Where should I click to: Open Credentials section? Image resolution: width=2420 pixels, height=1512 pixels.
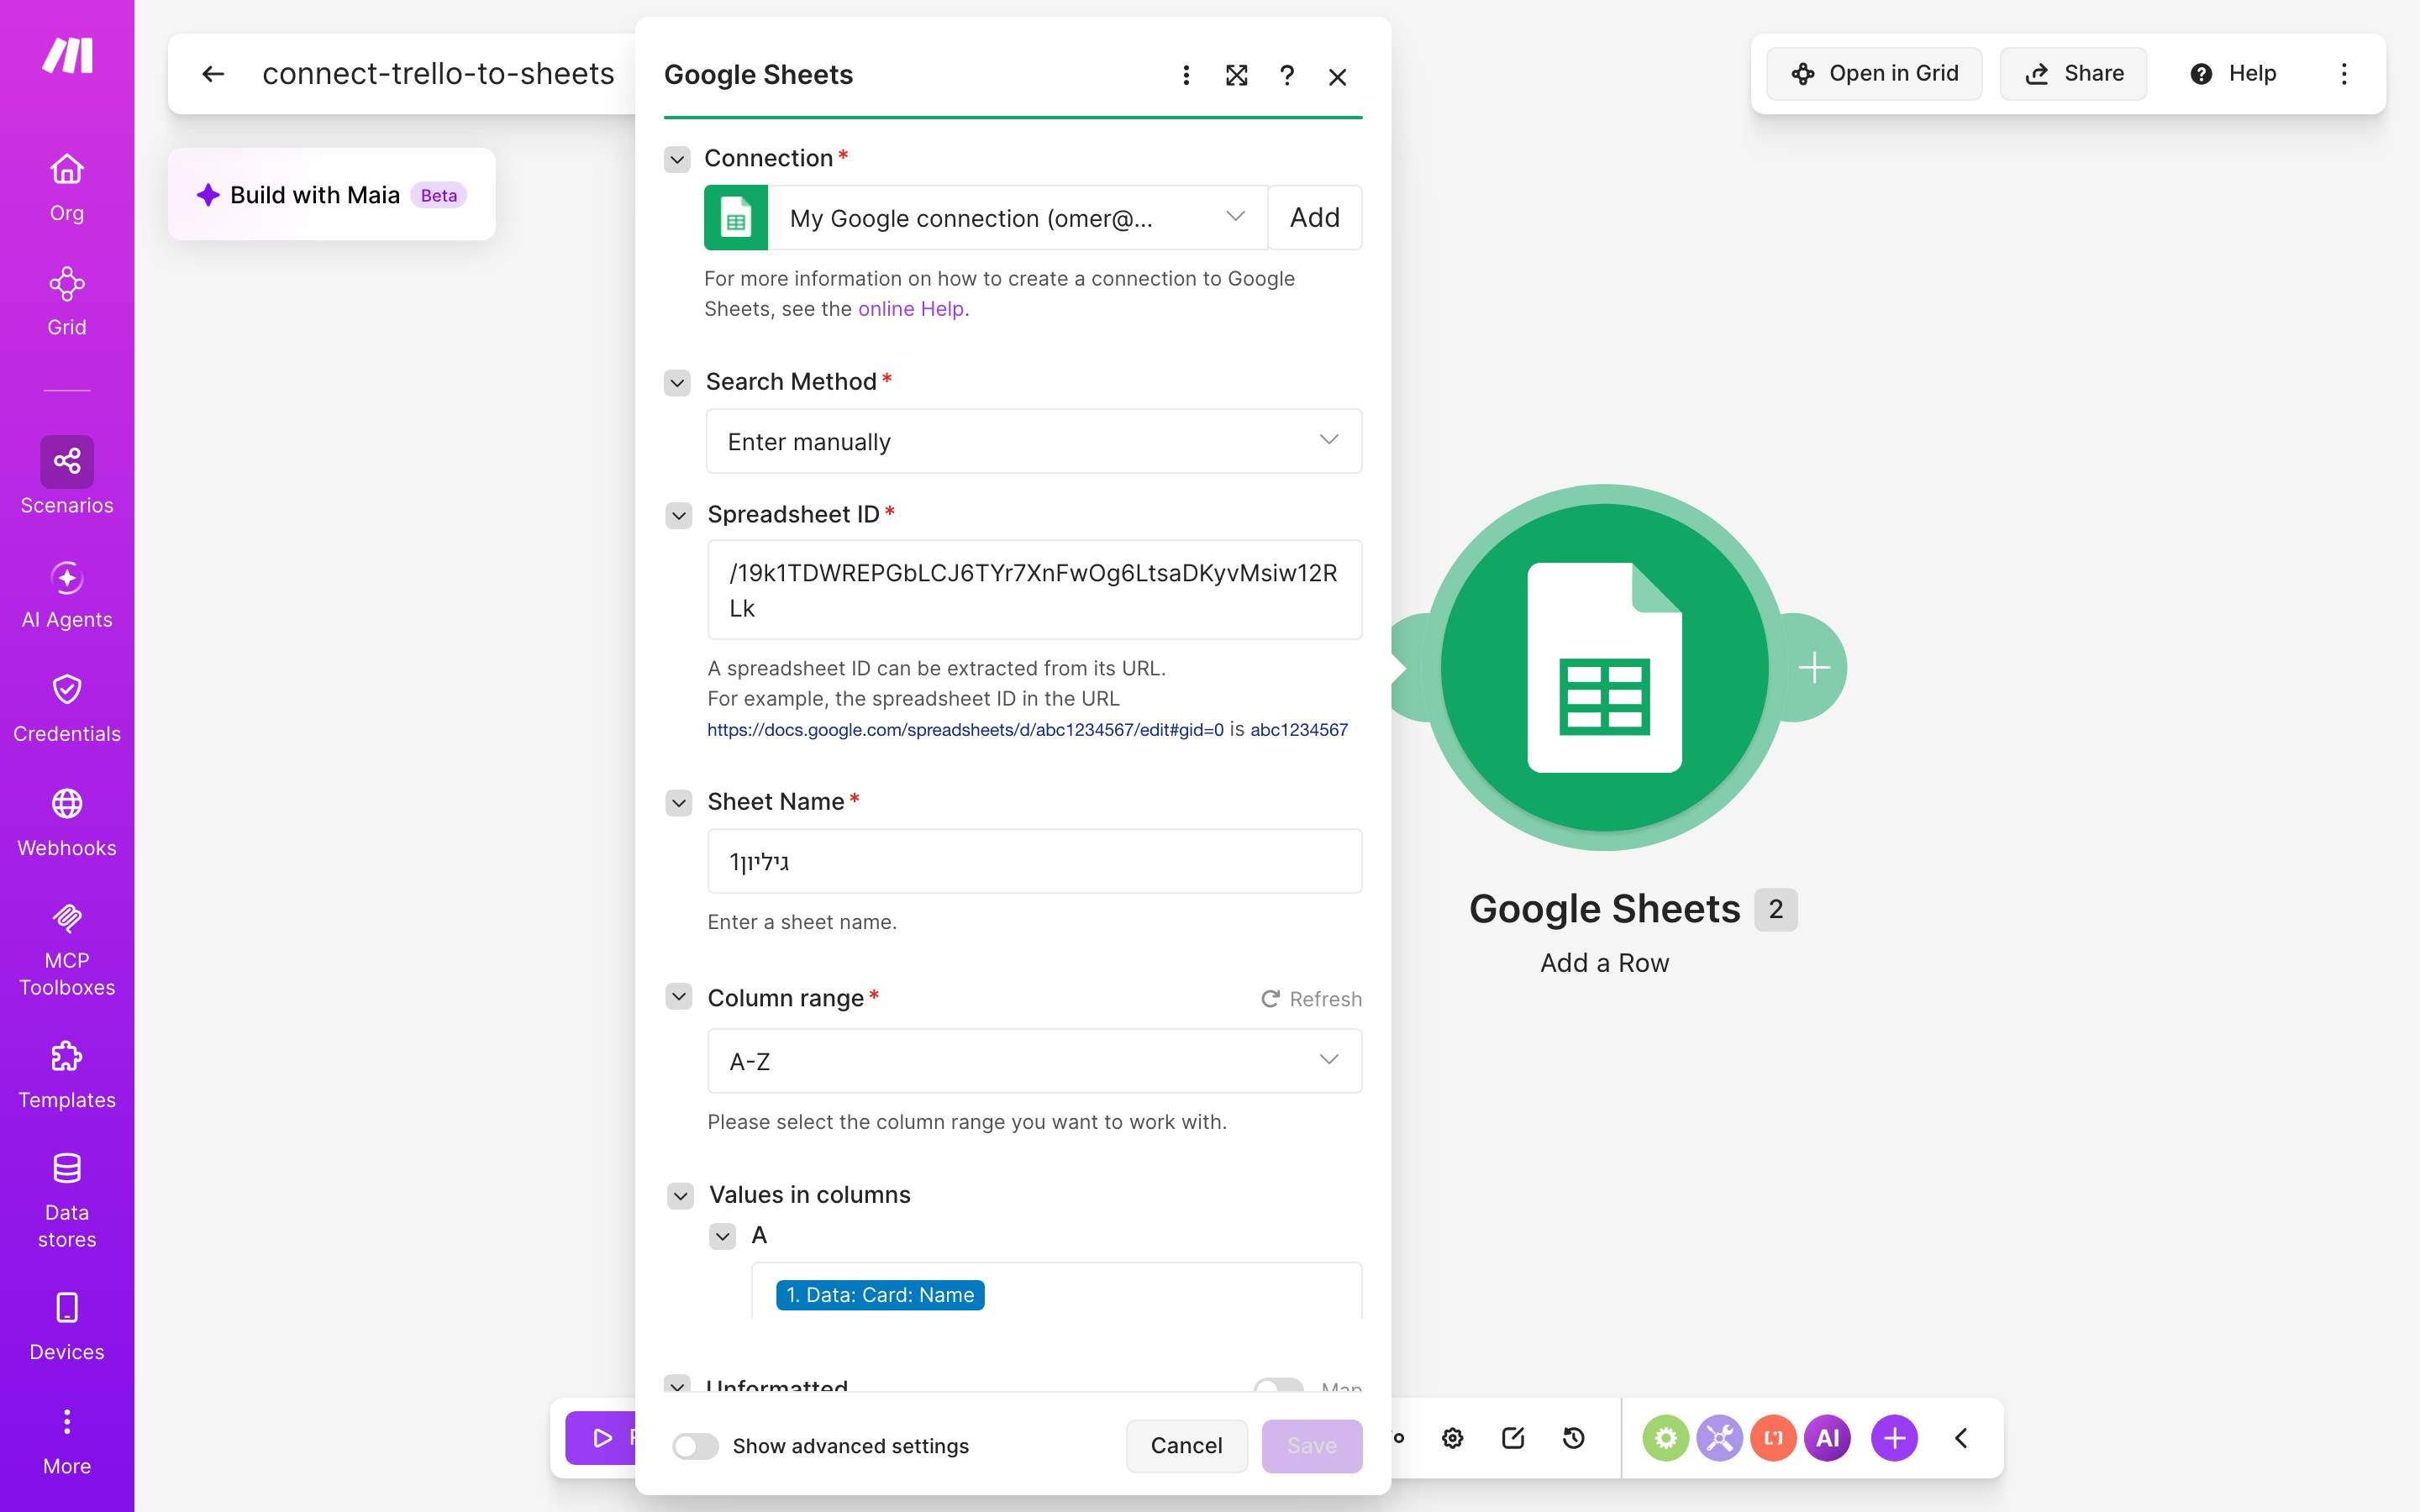[67, 709]
